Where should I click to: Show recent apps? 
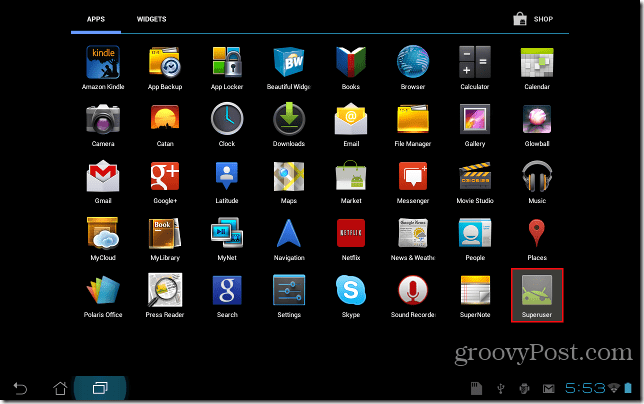pyautogui.click(x=100, y=388)
